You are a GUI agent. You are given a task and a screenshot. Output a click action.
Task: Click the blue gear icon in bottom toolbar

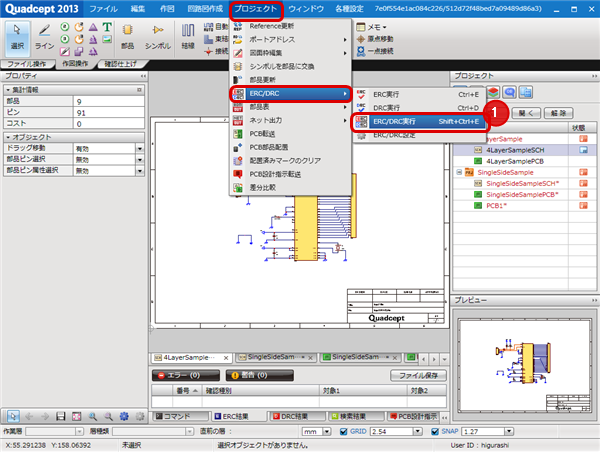click(x=124, y=416)
